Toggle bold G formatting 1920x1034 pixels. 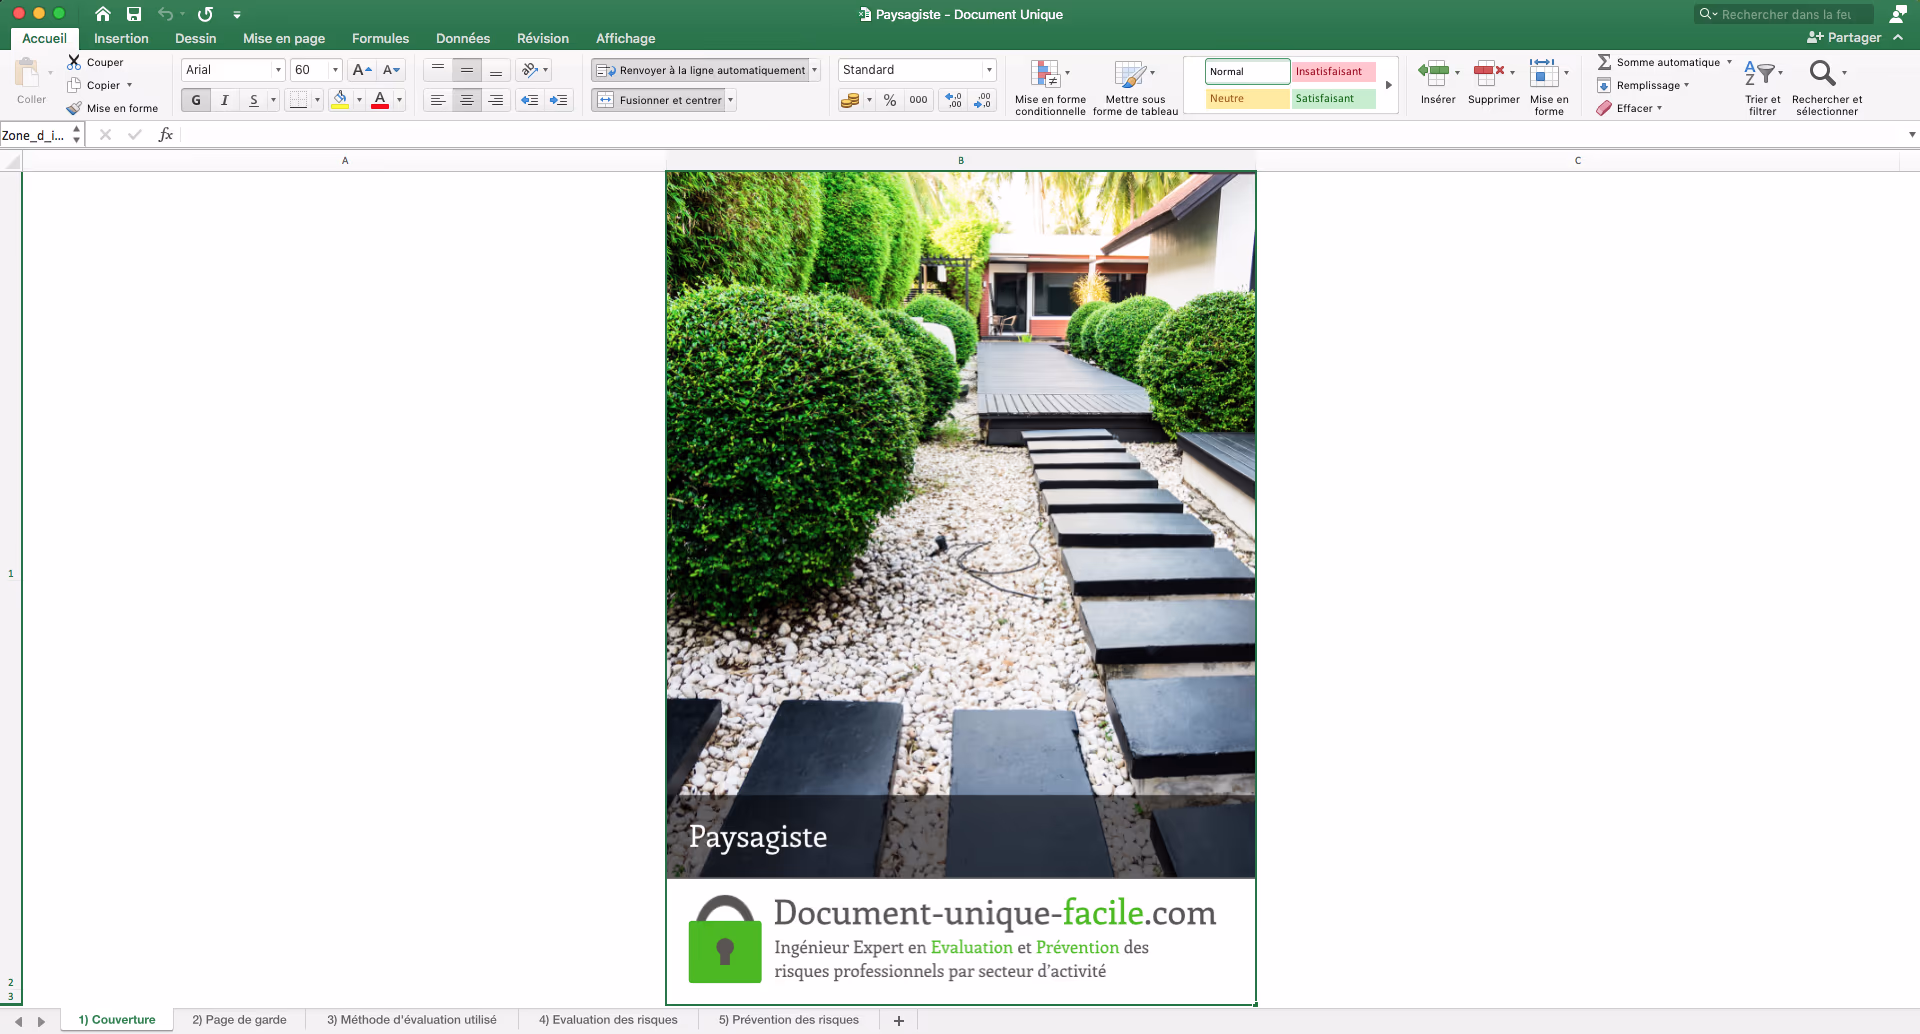pyautogui.click(x=196, y=100)
